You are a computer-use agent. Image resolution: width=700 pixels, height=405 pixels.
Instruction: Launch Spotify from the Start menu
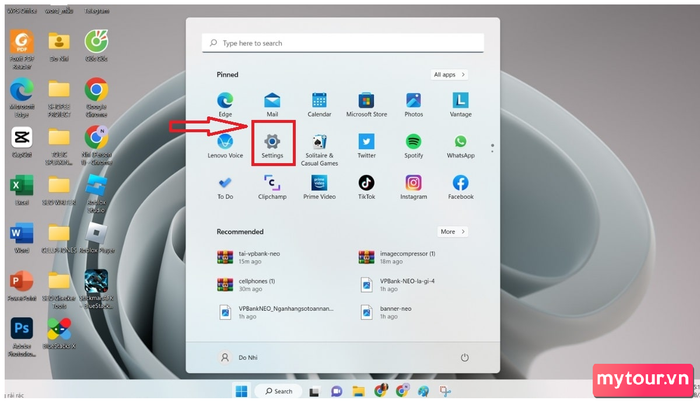pos(413,146)
